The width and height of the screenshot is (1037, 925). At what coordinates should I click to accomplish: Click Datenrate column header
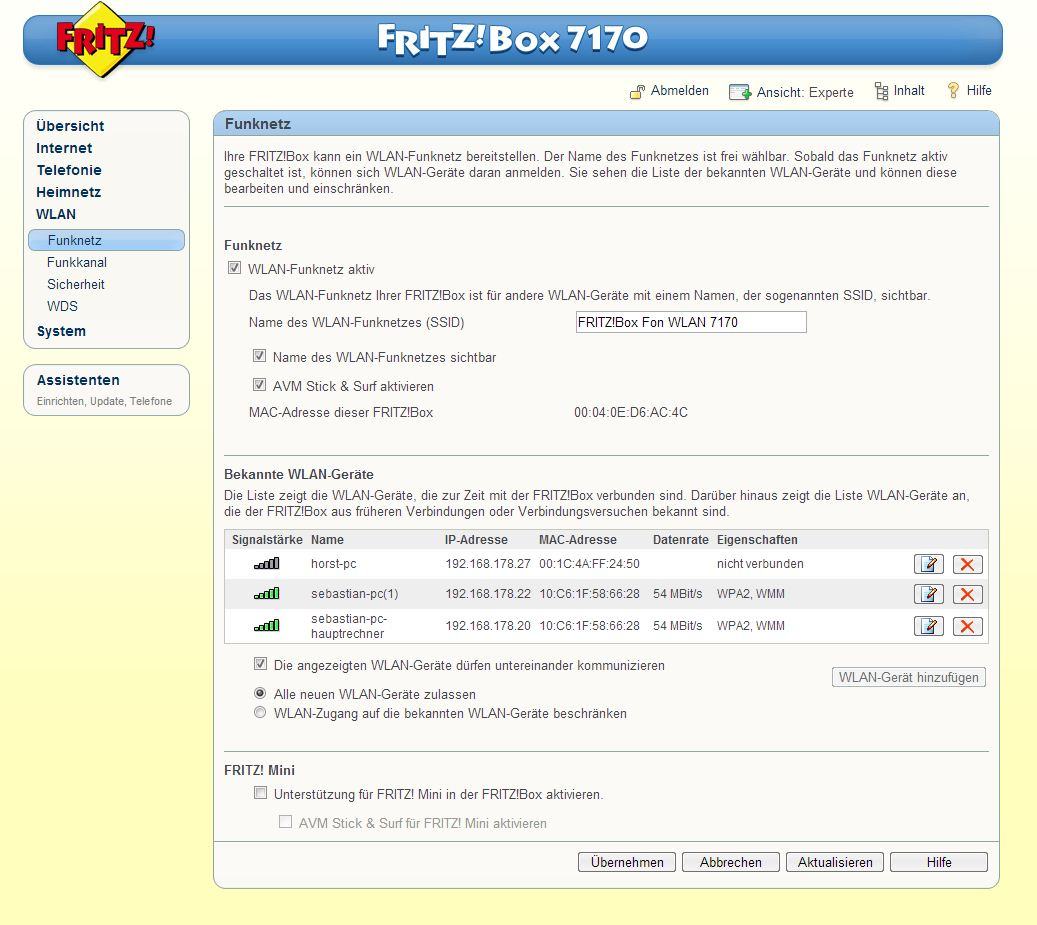click(x=681, y=540)
